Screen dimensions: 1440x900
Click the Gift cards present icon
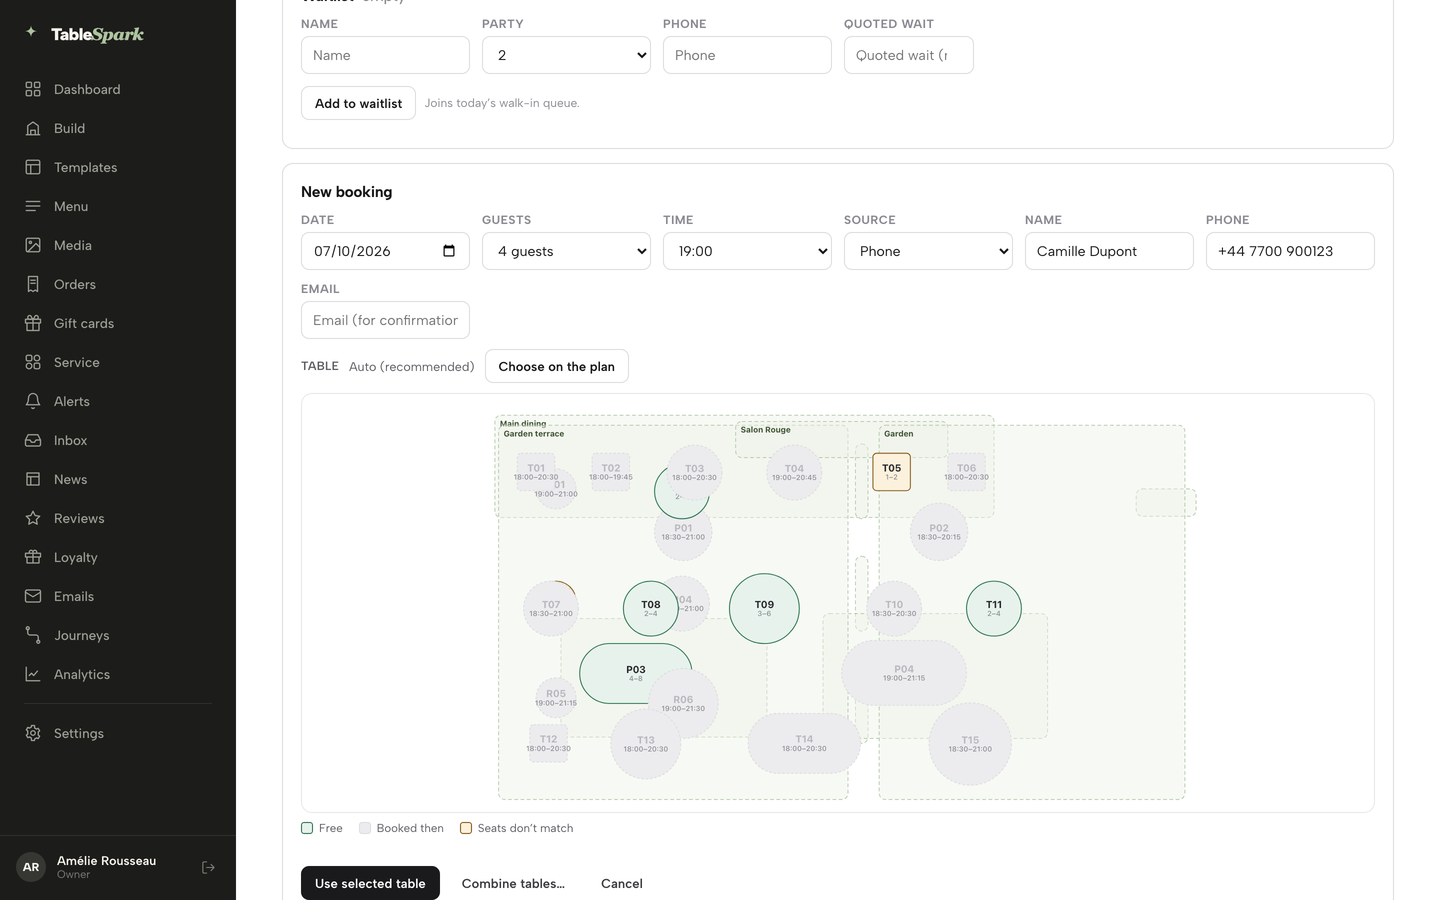point(33,323)
